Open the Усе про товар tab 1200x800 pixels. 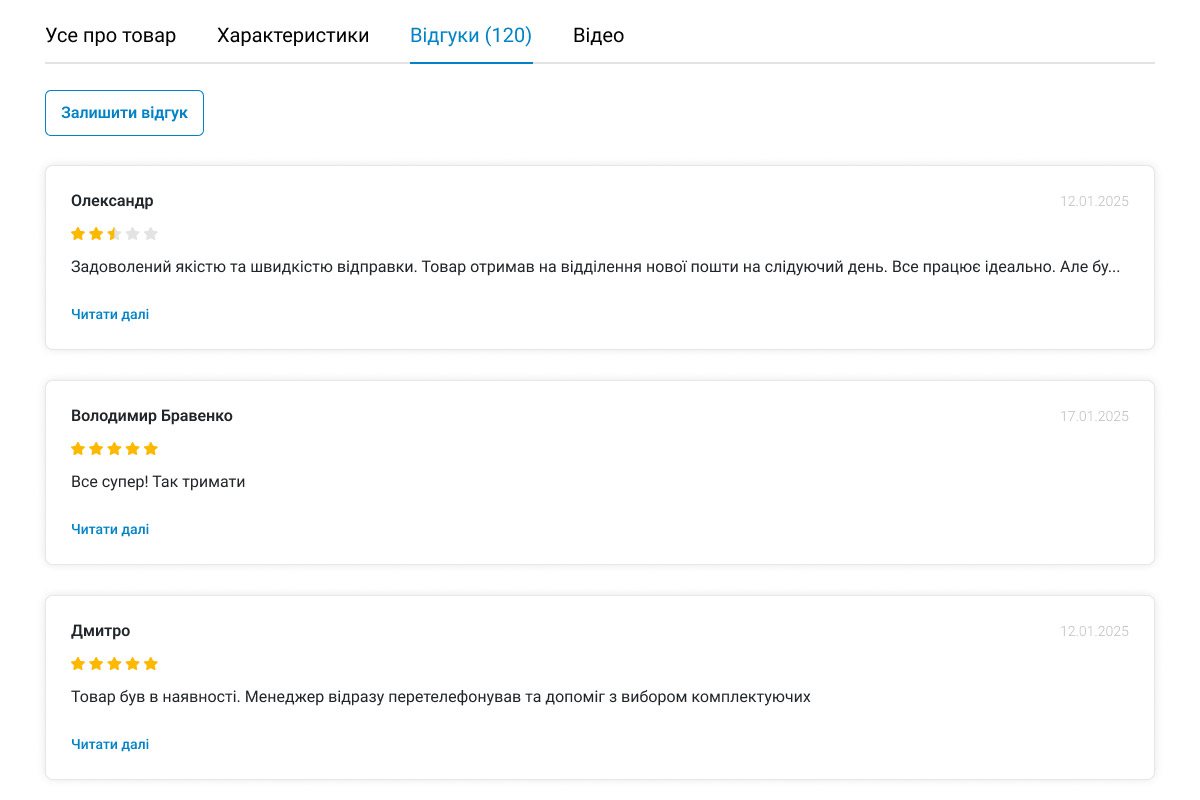tap(110, 36)
